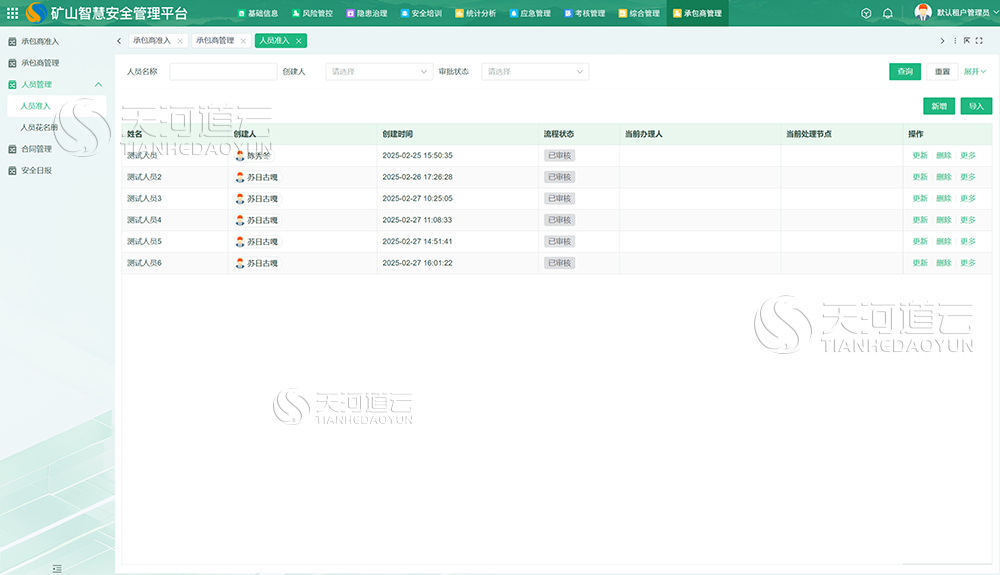Click 删除 for 测试人员4
Image resolution: width=1000 pixels, height=575 pixels.
(x=944, y=220)
